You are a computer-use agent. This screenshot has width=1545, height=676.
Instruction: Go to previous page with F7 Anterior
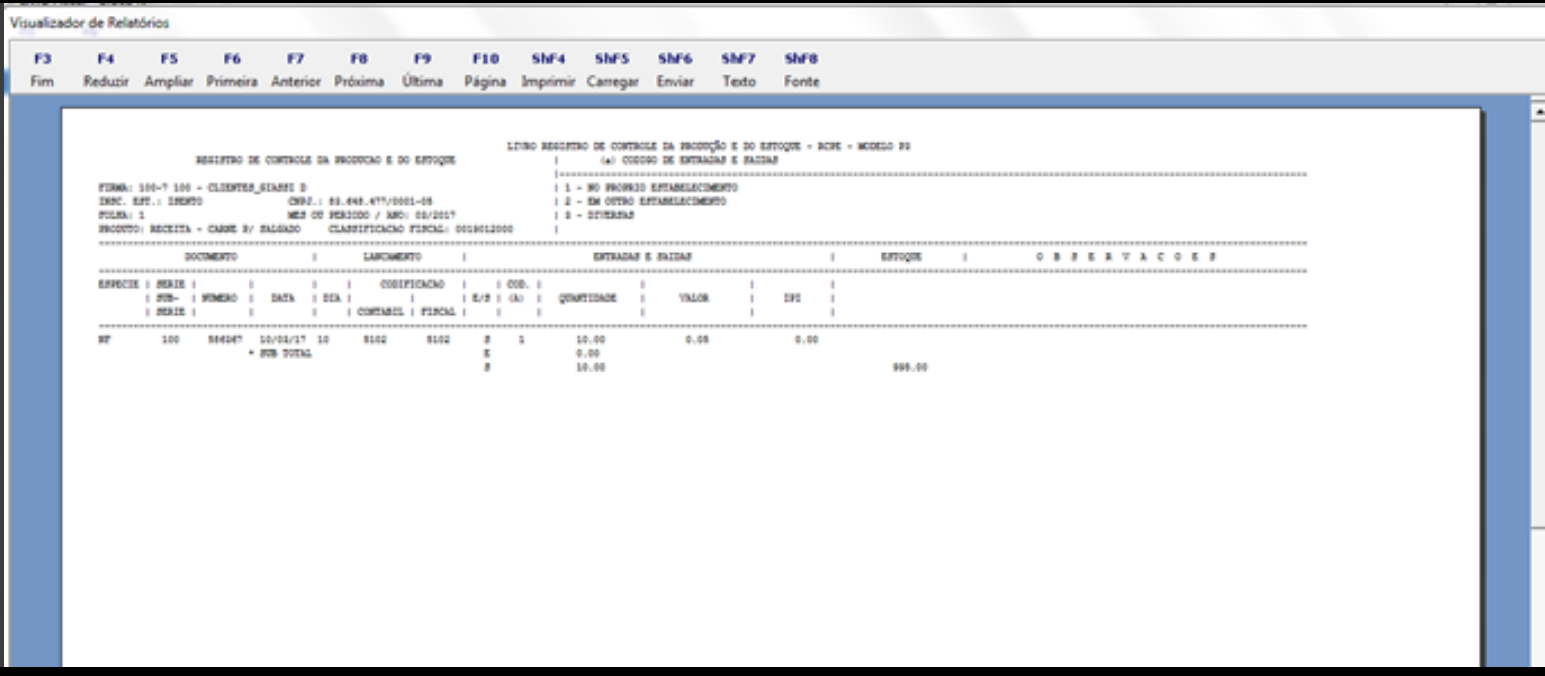pyautogui.click(x=295, y=70)
